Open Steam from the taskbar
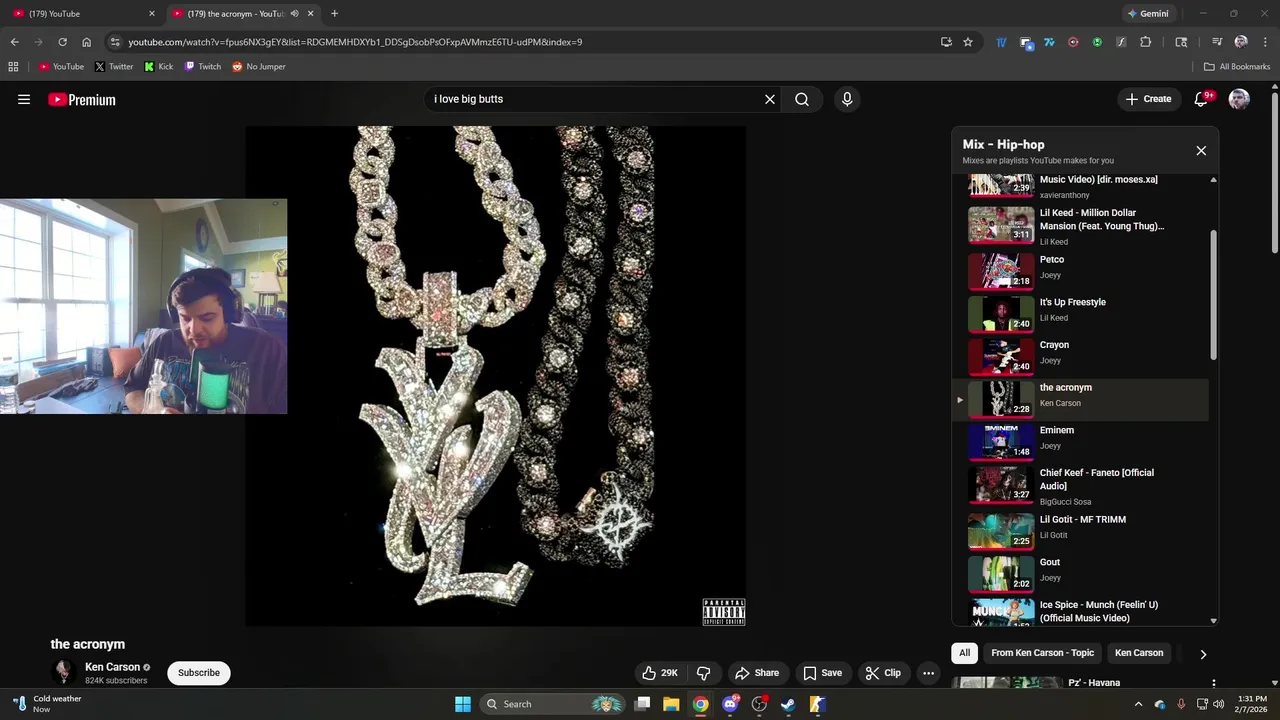1280x720 pixels. pos(788,704)
